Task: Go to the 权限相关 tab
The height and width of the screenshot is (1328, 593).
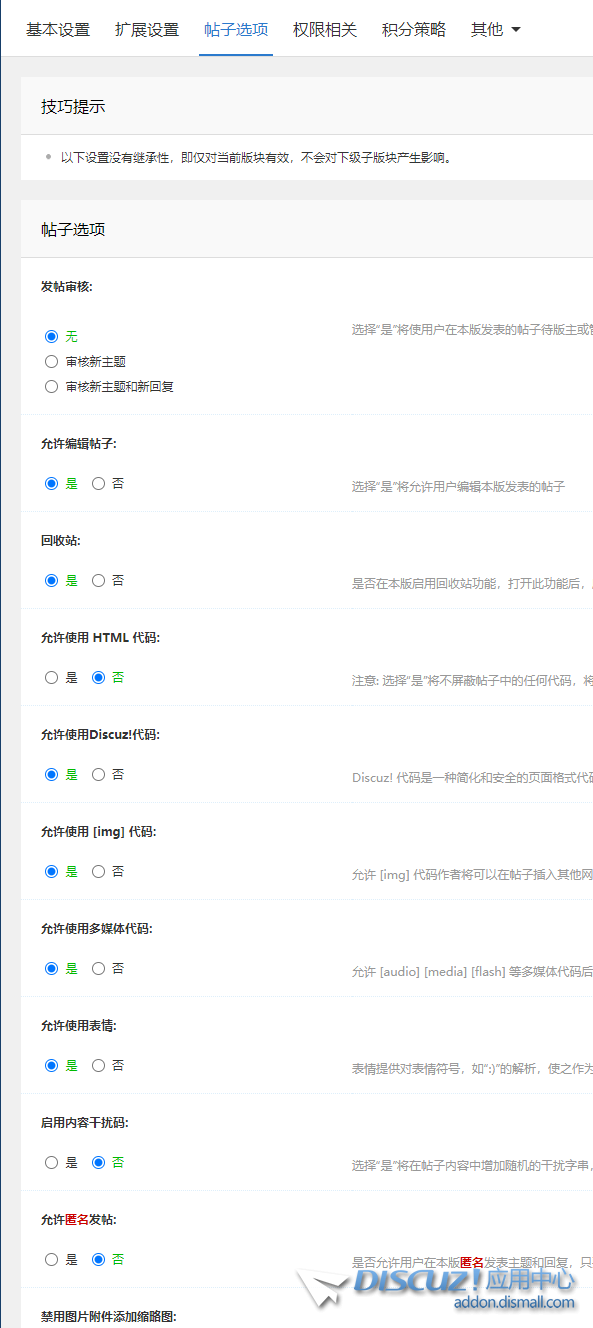Action: coord(325,29)
